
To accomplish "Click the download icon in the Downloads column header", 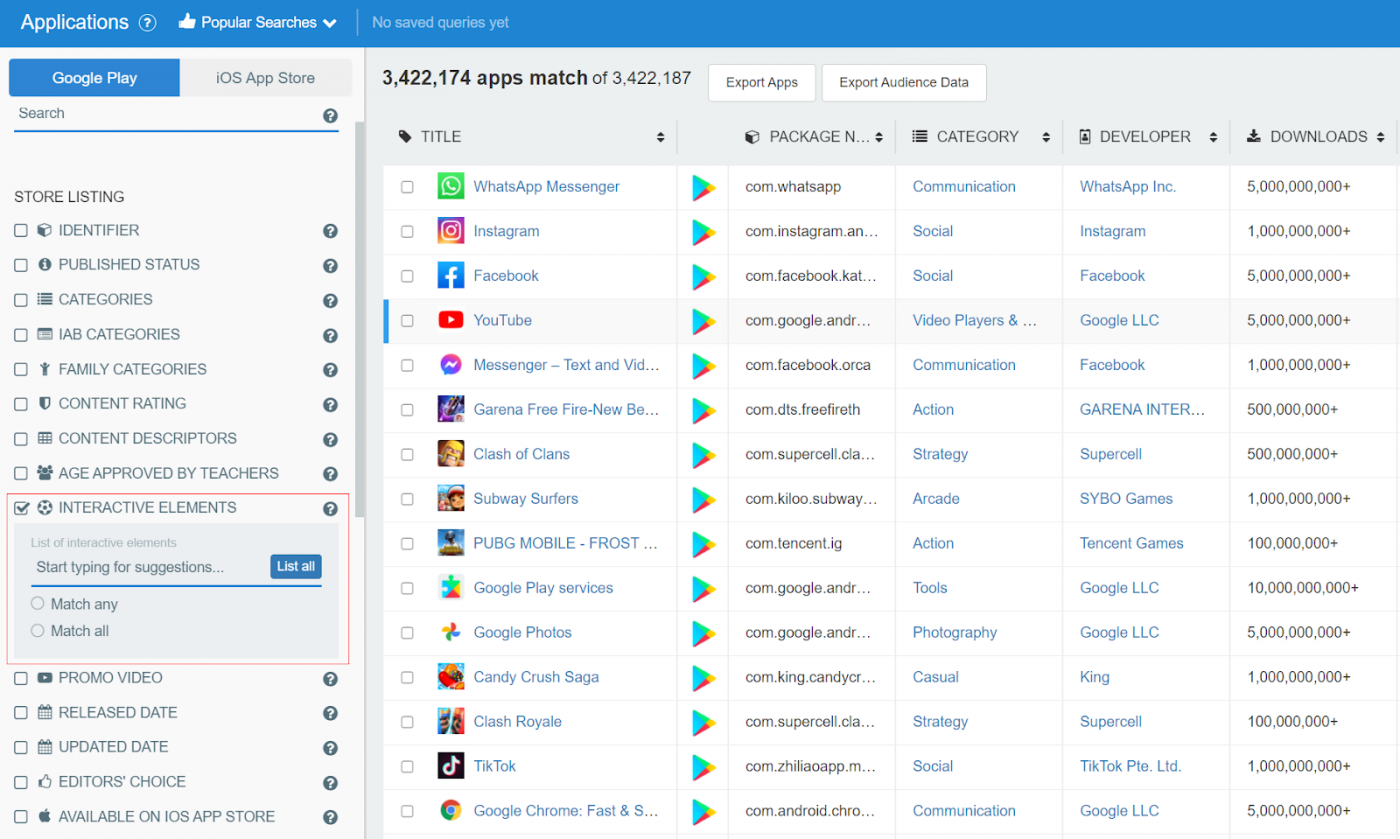I will (1253, 136).
